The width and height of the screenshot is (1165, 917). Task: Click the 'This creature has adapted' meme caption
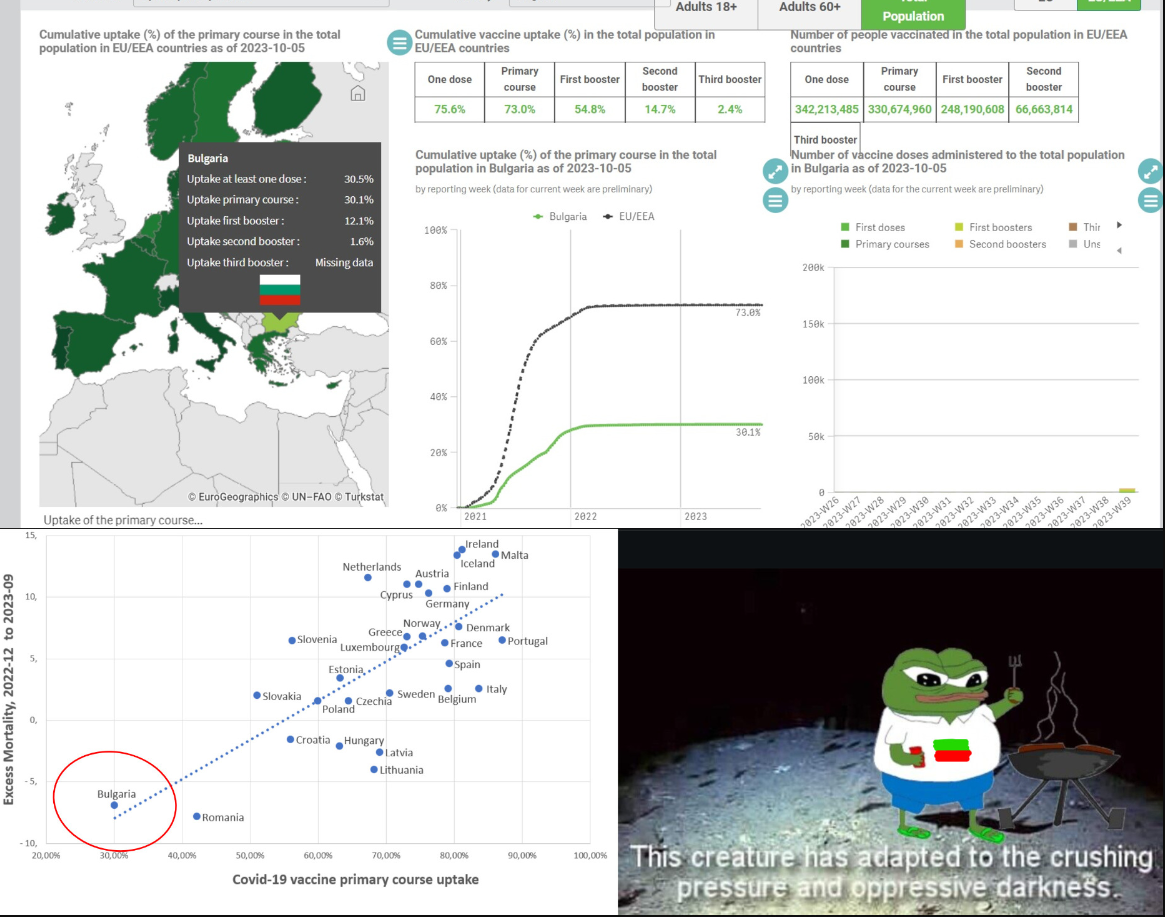[x=892, y=872]
